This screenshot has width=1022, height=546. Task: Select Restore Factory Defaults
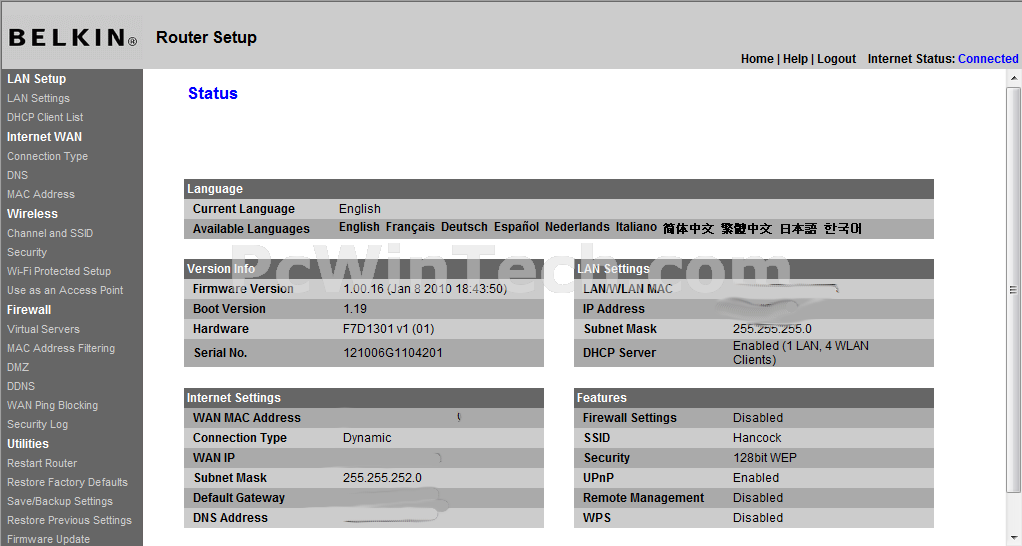tap(67, 482)
